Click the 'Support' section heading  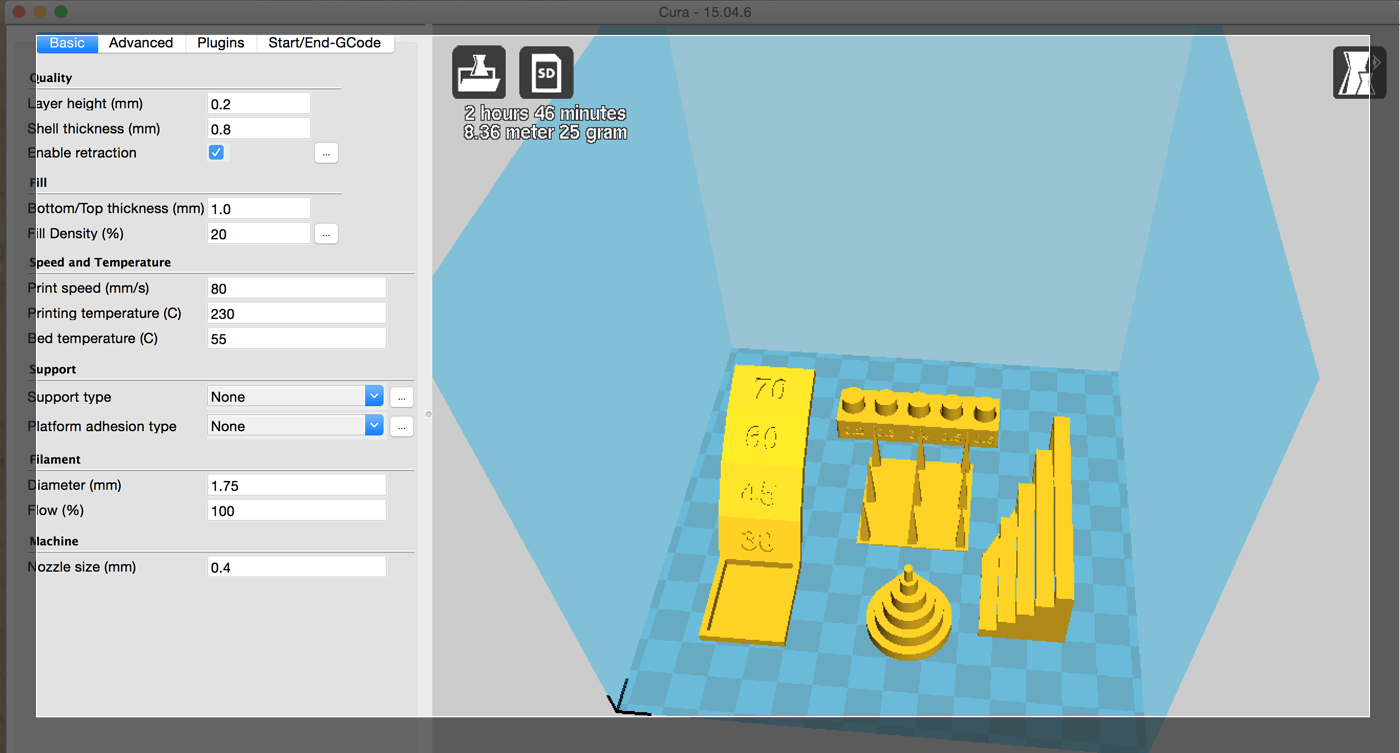53,370
